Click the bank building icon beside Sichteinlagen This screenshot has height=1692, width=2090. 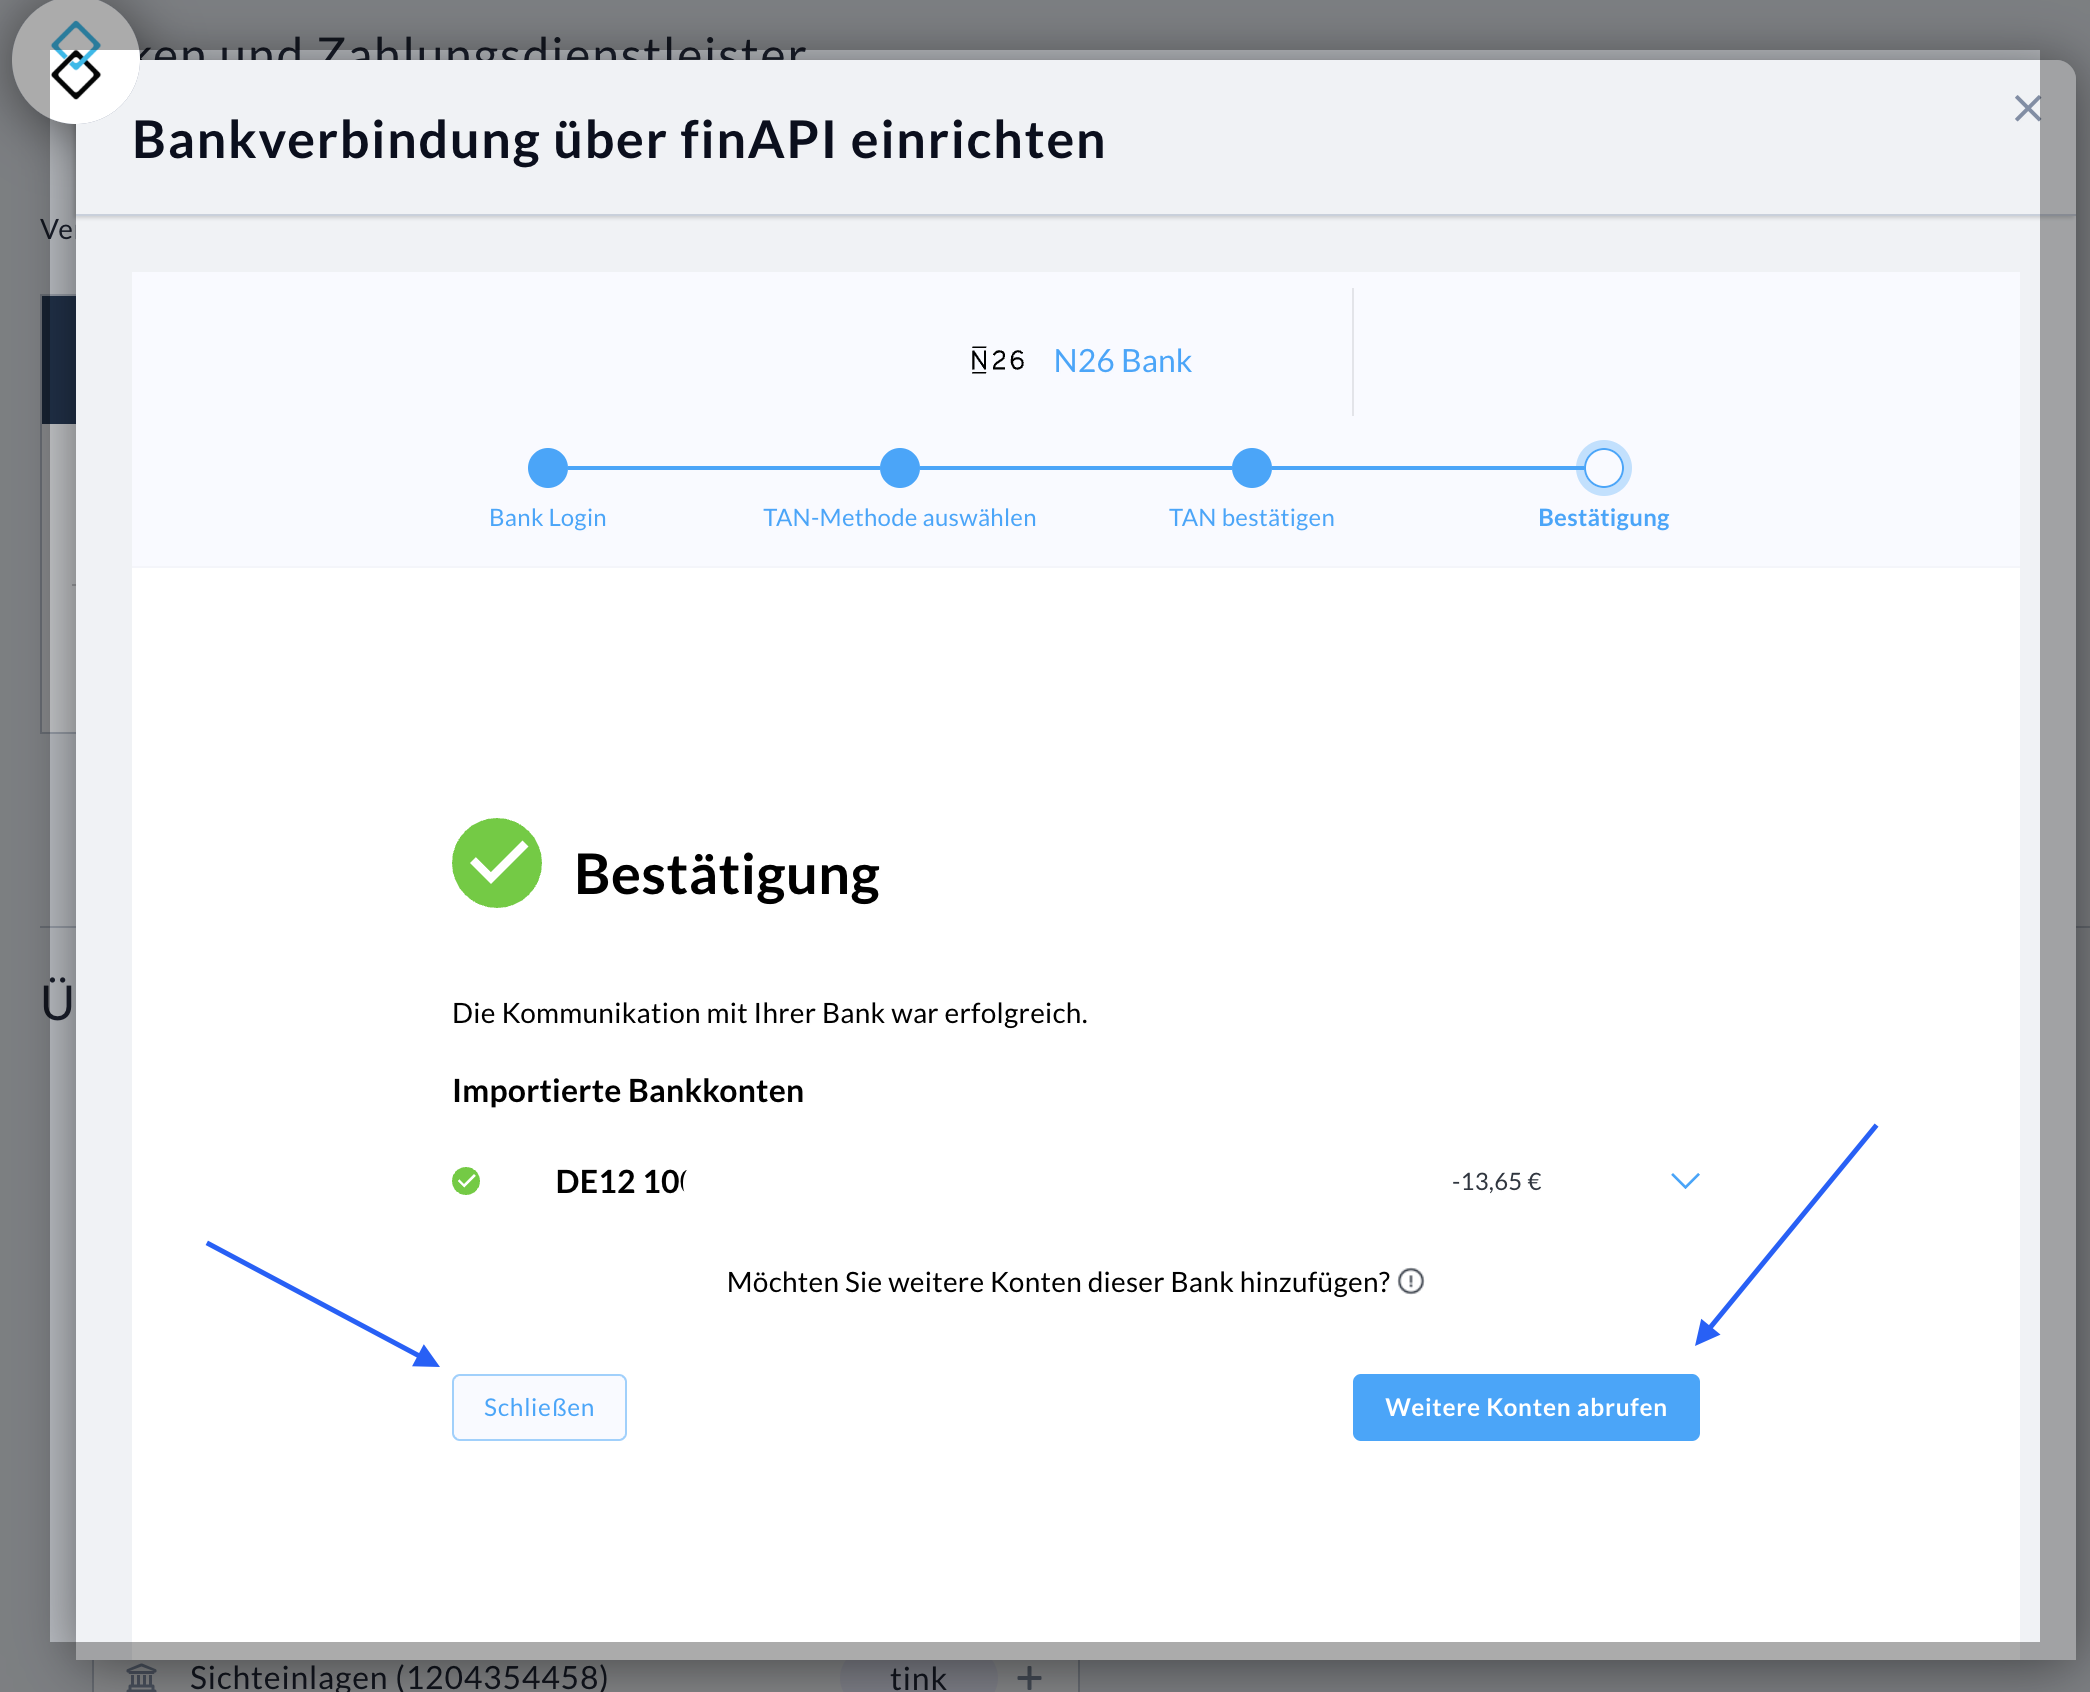pos(144,1676)
